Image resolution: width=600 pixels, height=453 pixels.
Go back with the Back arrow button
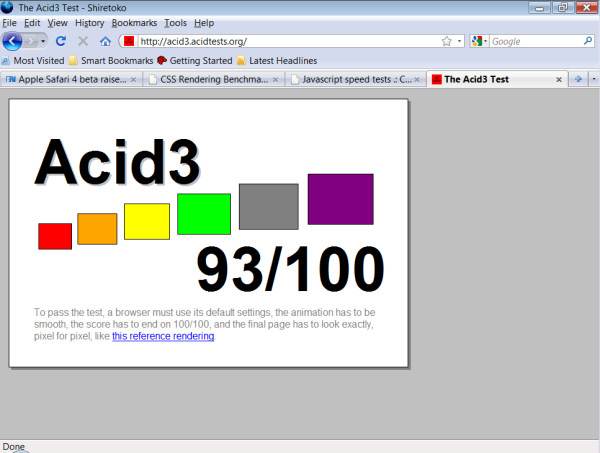coord(12,41)
